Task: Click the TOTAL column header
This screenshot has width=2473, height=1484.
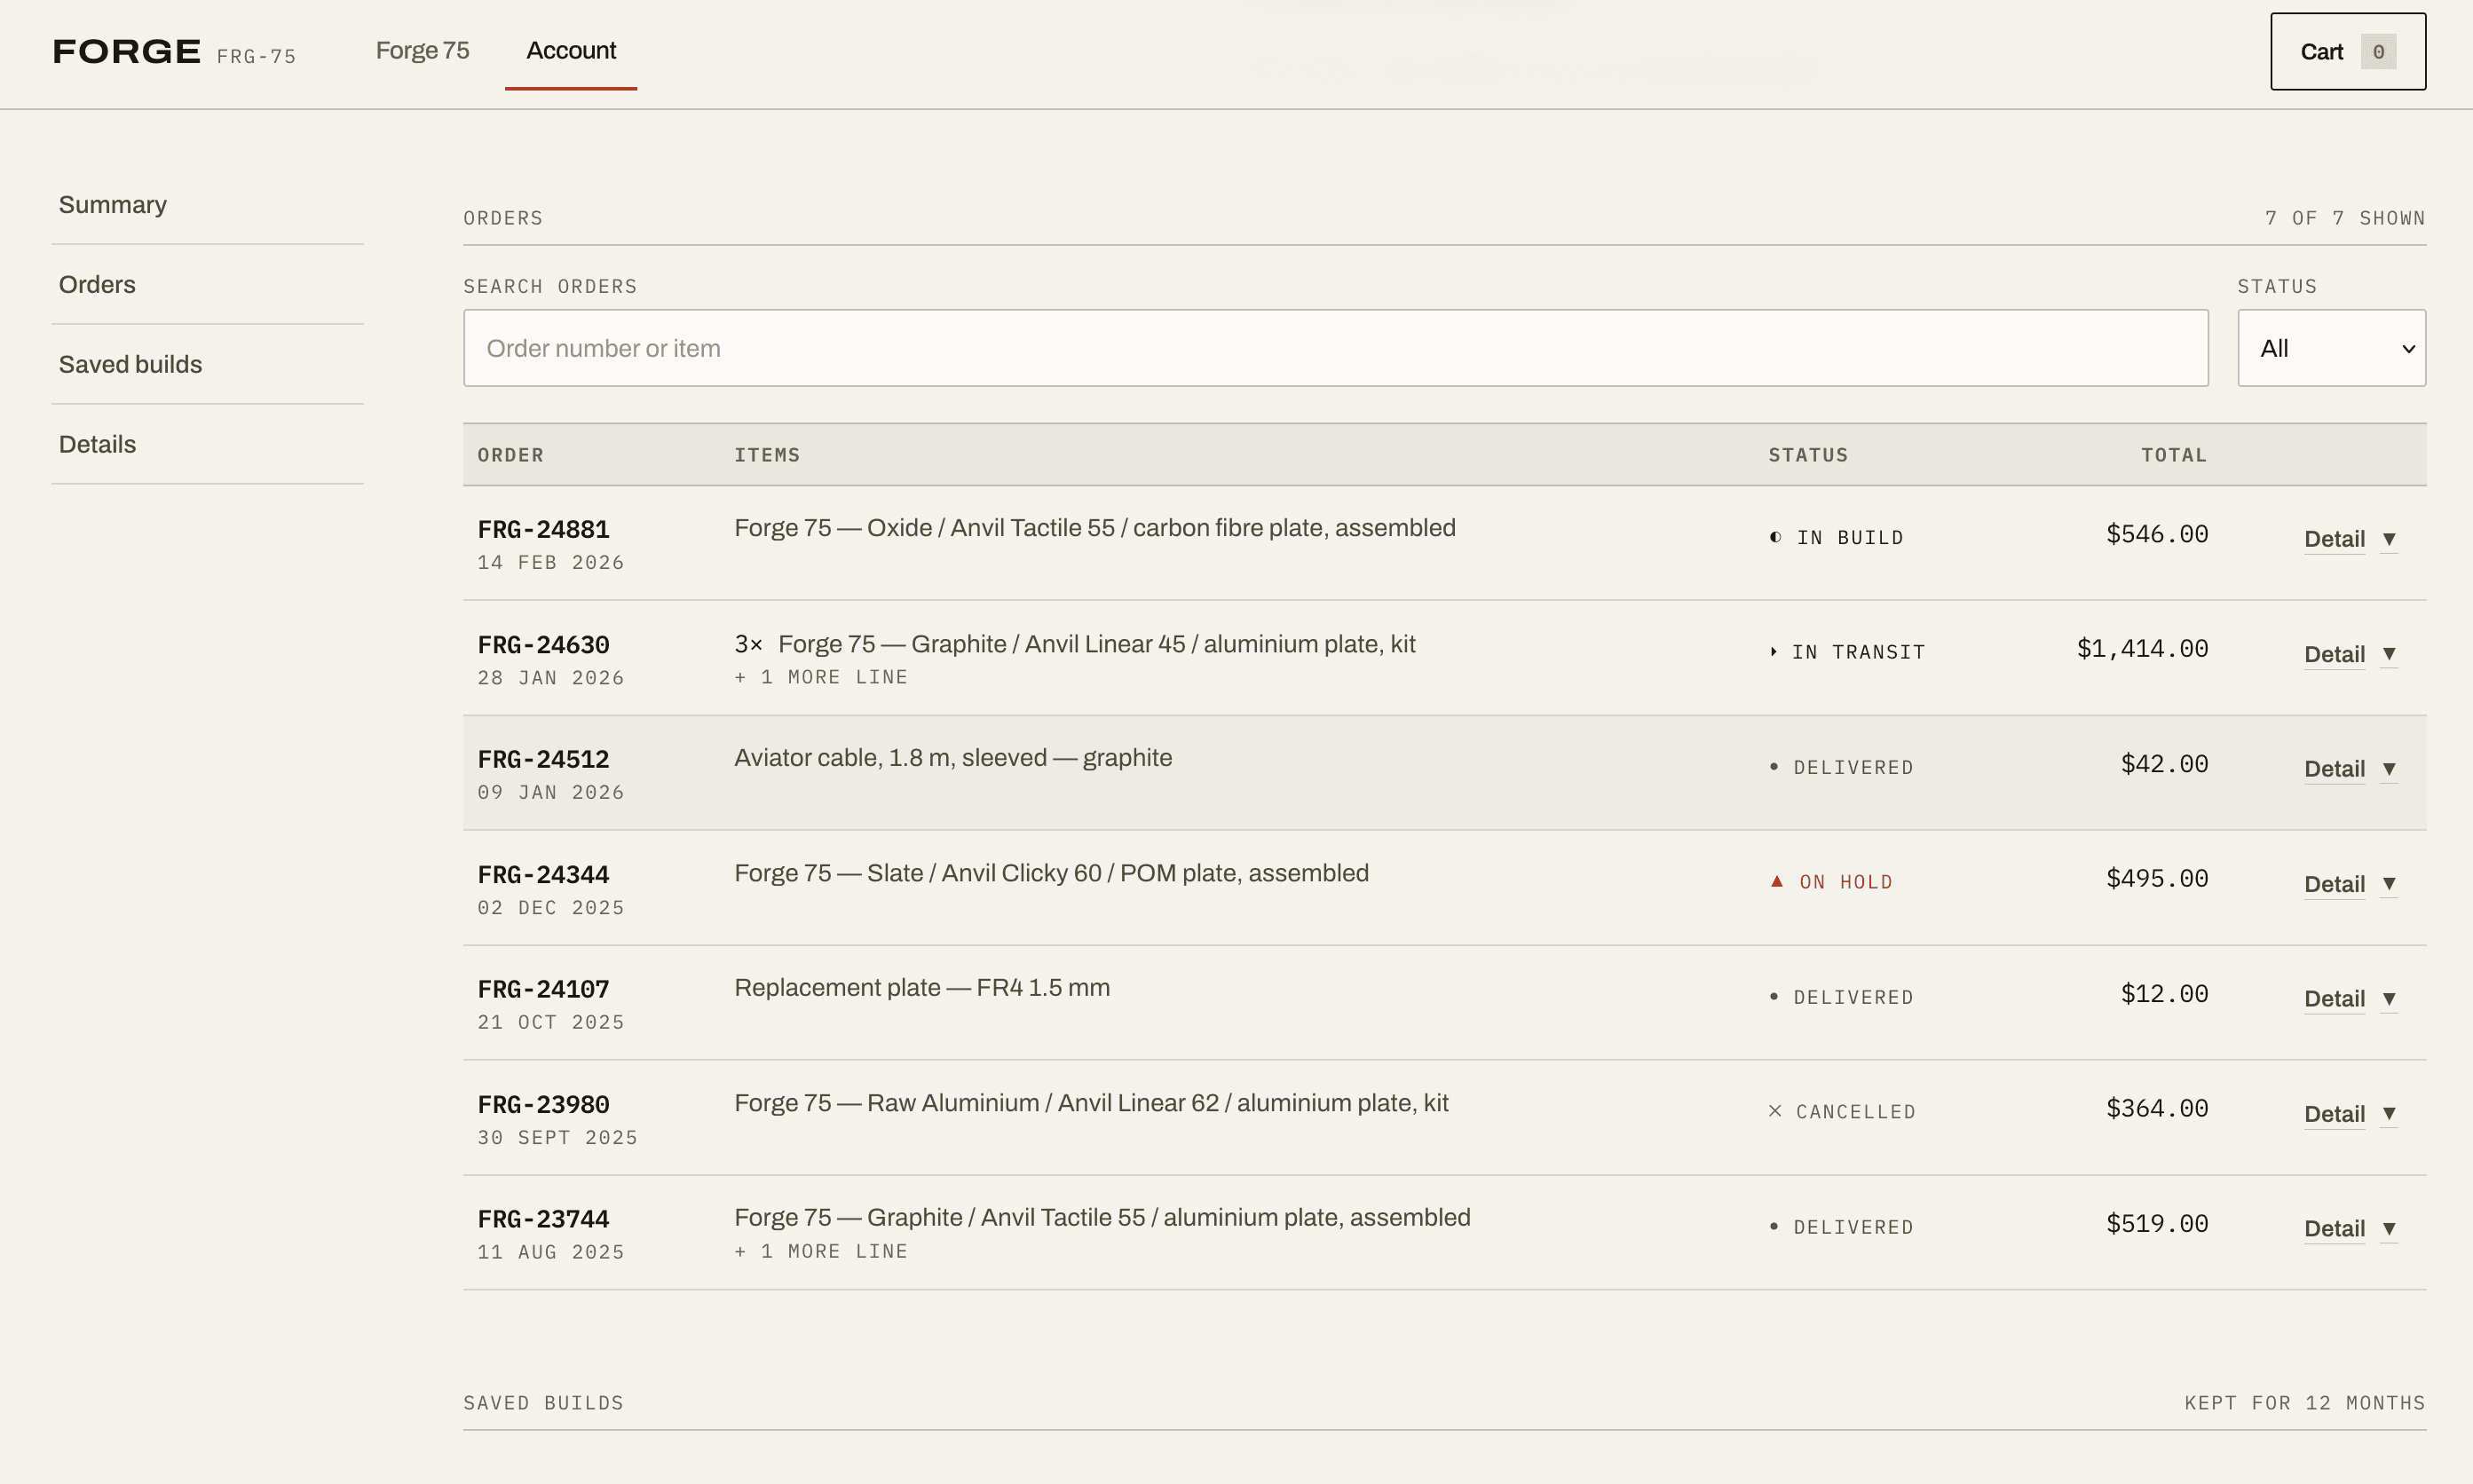Action: point(2174,455)
